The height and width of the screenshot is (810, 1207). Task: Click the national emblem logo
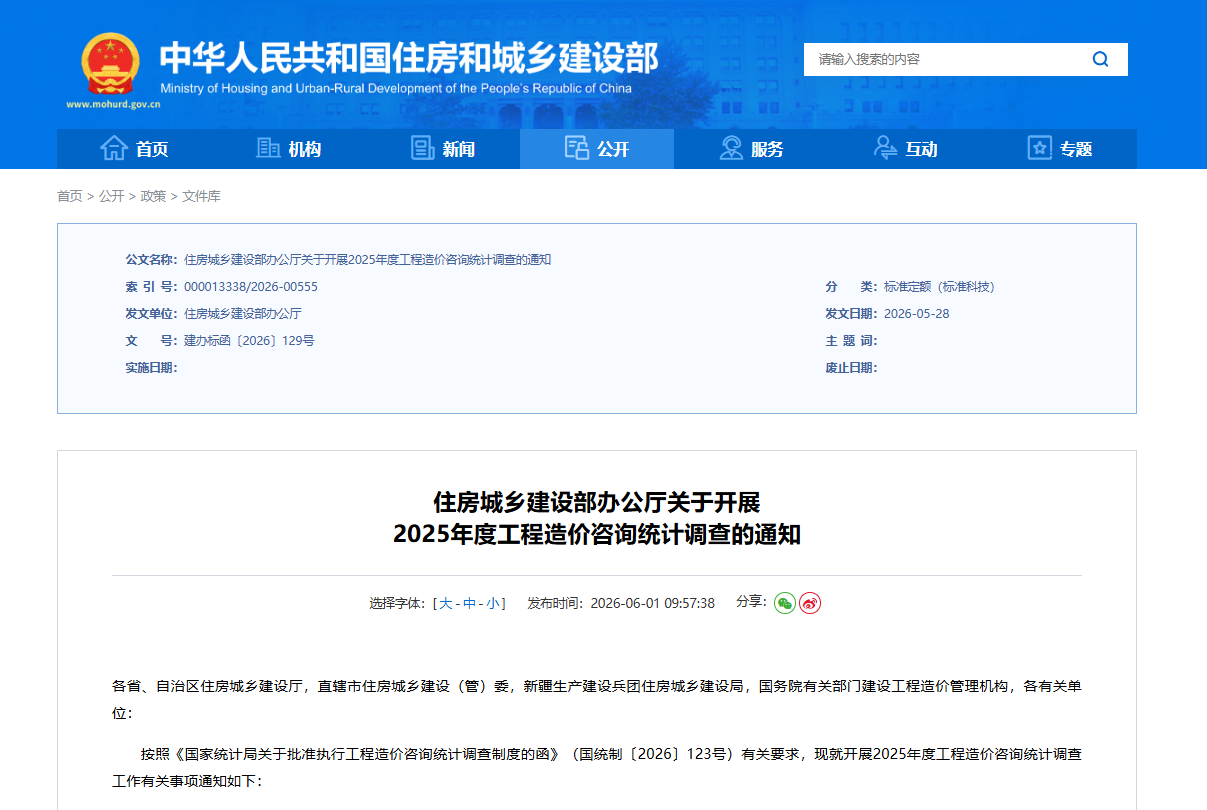pyautogui.click(x=111, y=63)
